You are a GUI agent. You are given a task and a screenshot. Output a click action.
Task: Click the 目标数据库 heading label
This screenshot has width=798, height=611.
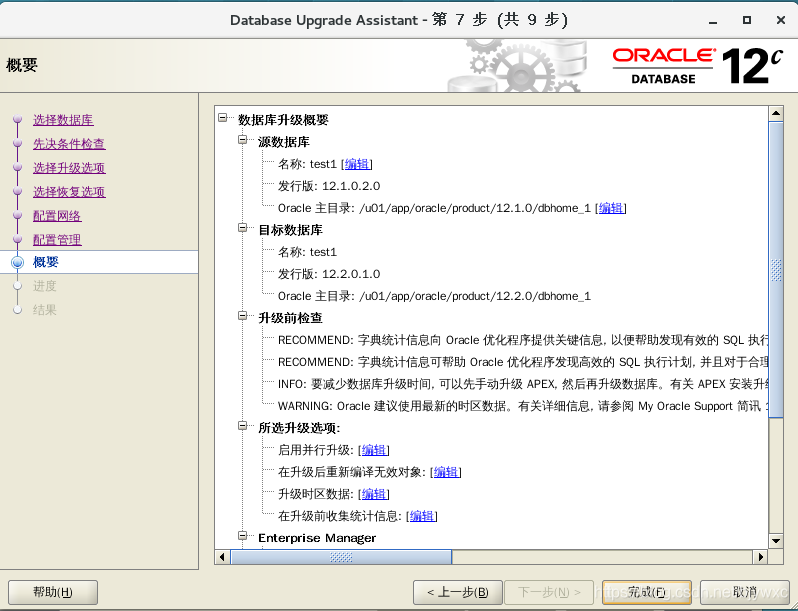click(290, 230)
